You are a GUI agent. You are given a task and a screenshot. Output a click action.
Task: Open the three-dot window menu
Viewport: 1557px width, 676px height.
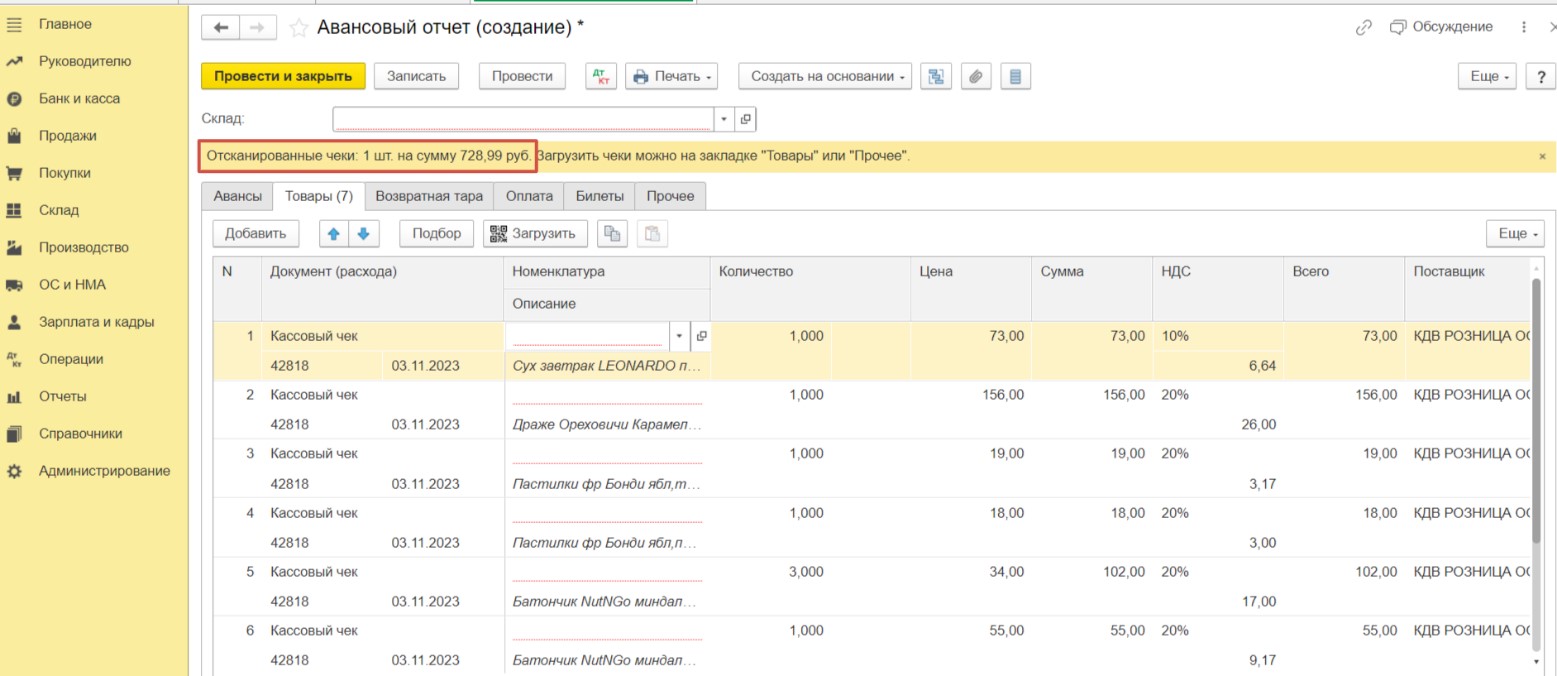tap(1524, 28)
